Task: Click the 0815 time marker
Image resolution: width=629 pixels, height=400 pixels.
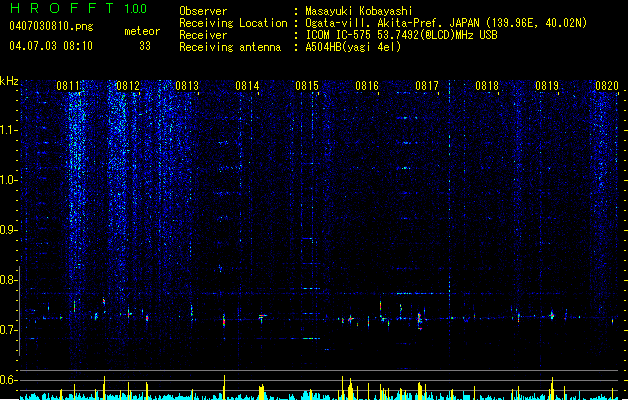Action: pyautogui.click(x=307, y=86)
